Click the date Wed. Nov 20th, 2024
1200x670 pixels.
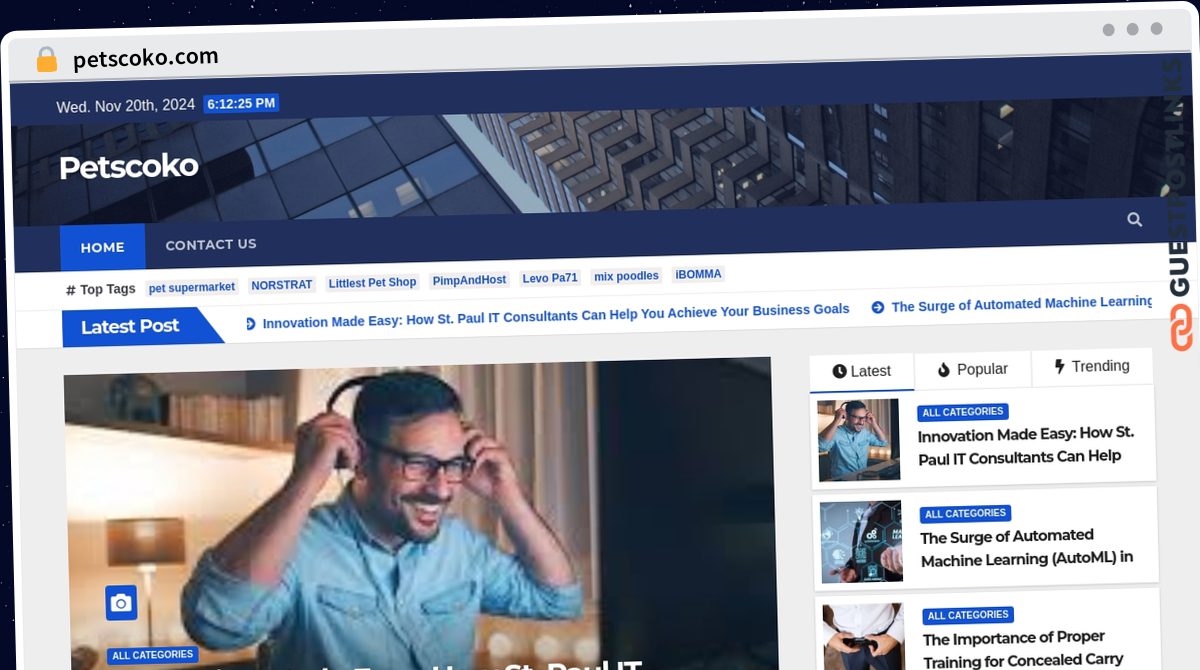(126, 106)
